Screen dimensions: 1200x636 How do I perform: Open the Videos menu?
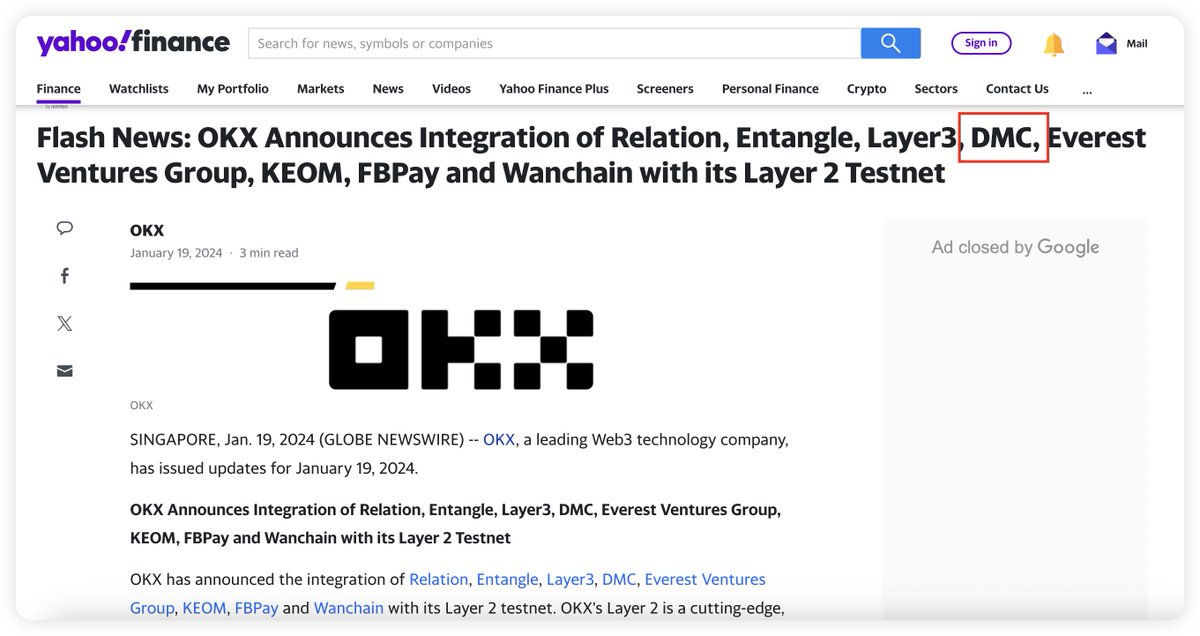point(452,88)
